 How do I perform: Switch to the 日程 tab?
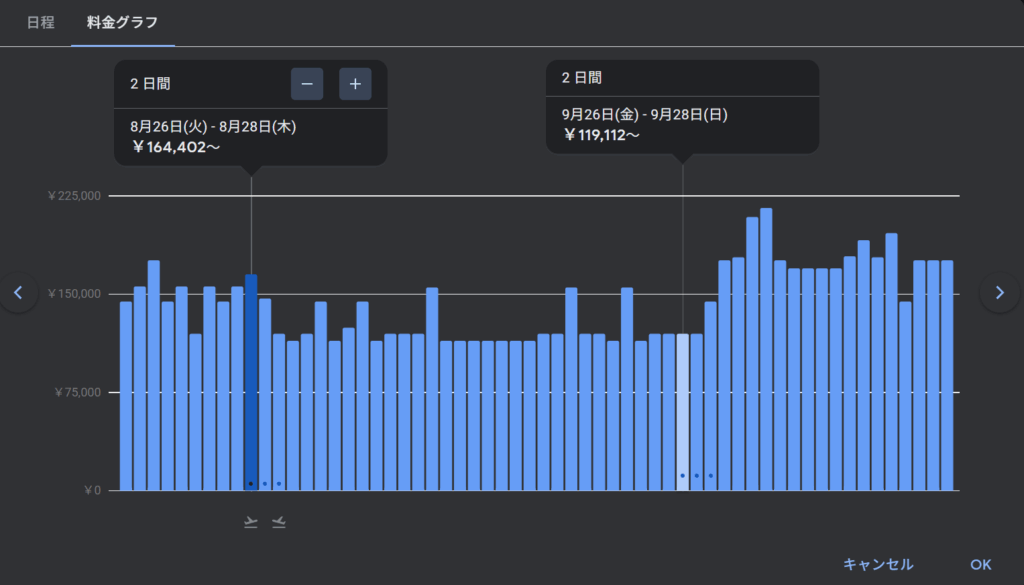40,22
